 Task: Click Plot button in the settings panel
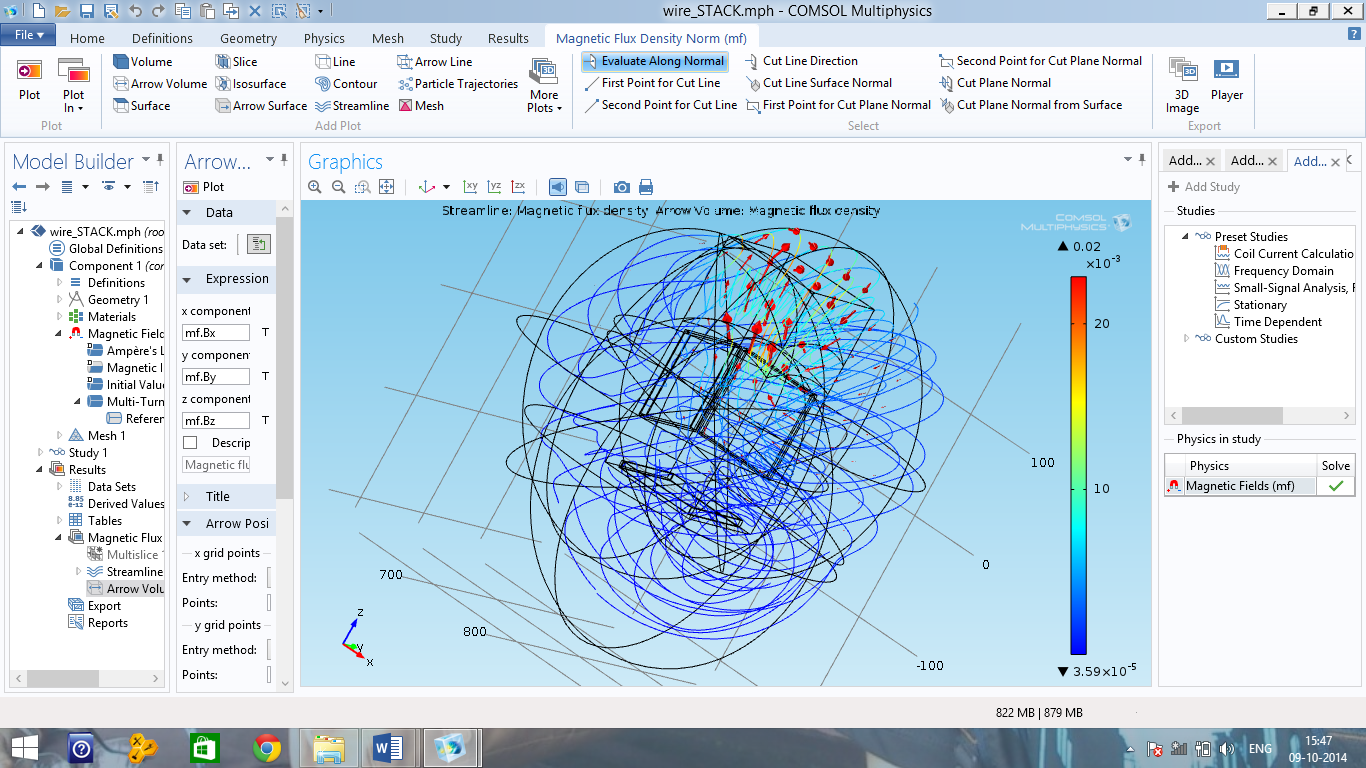204,187
